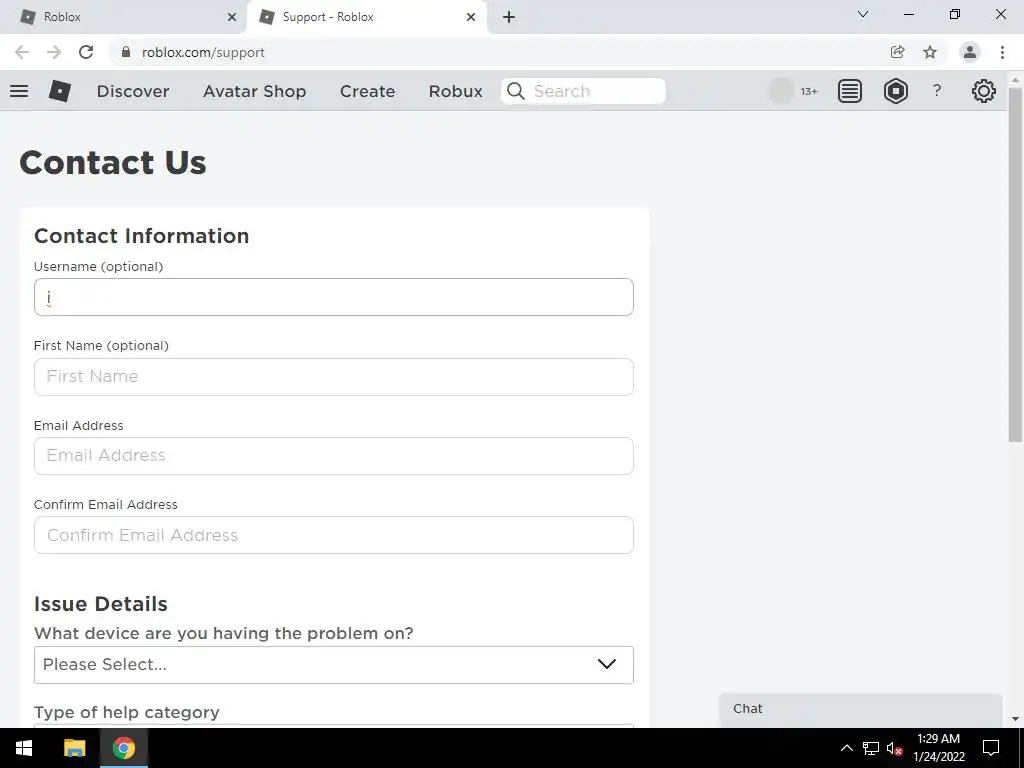The height and width of the screenshot is (768, 1024).
Task: Click the 13+ age label
Action: 809,91
